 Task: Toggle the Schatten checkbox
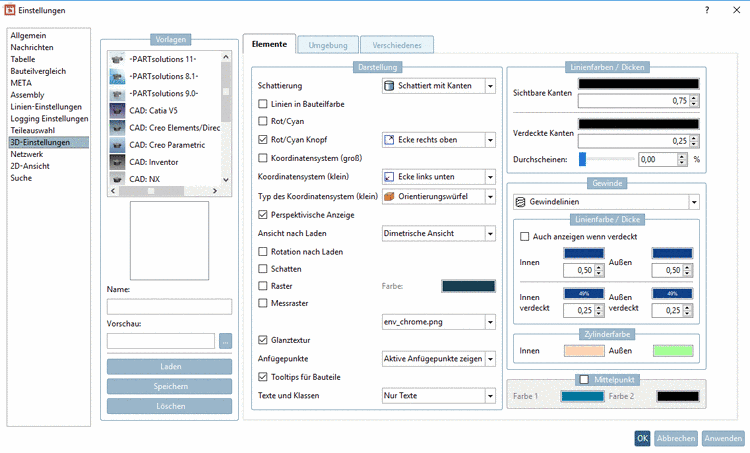point(263,269)
